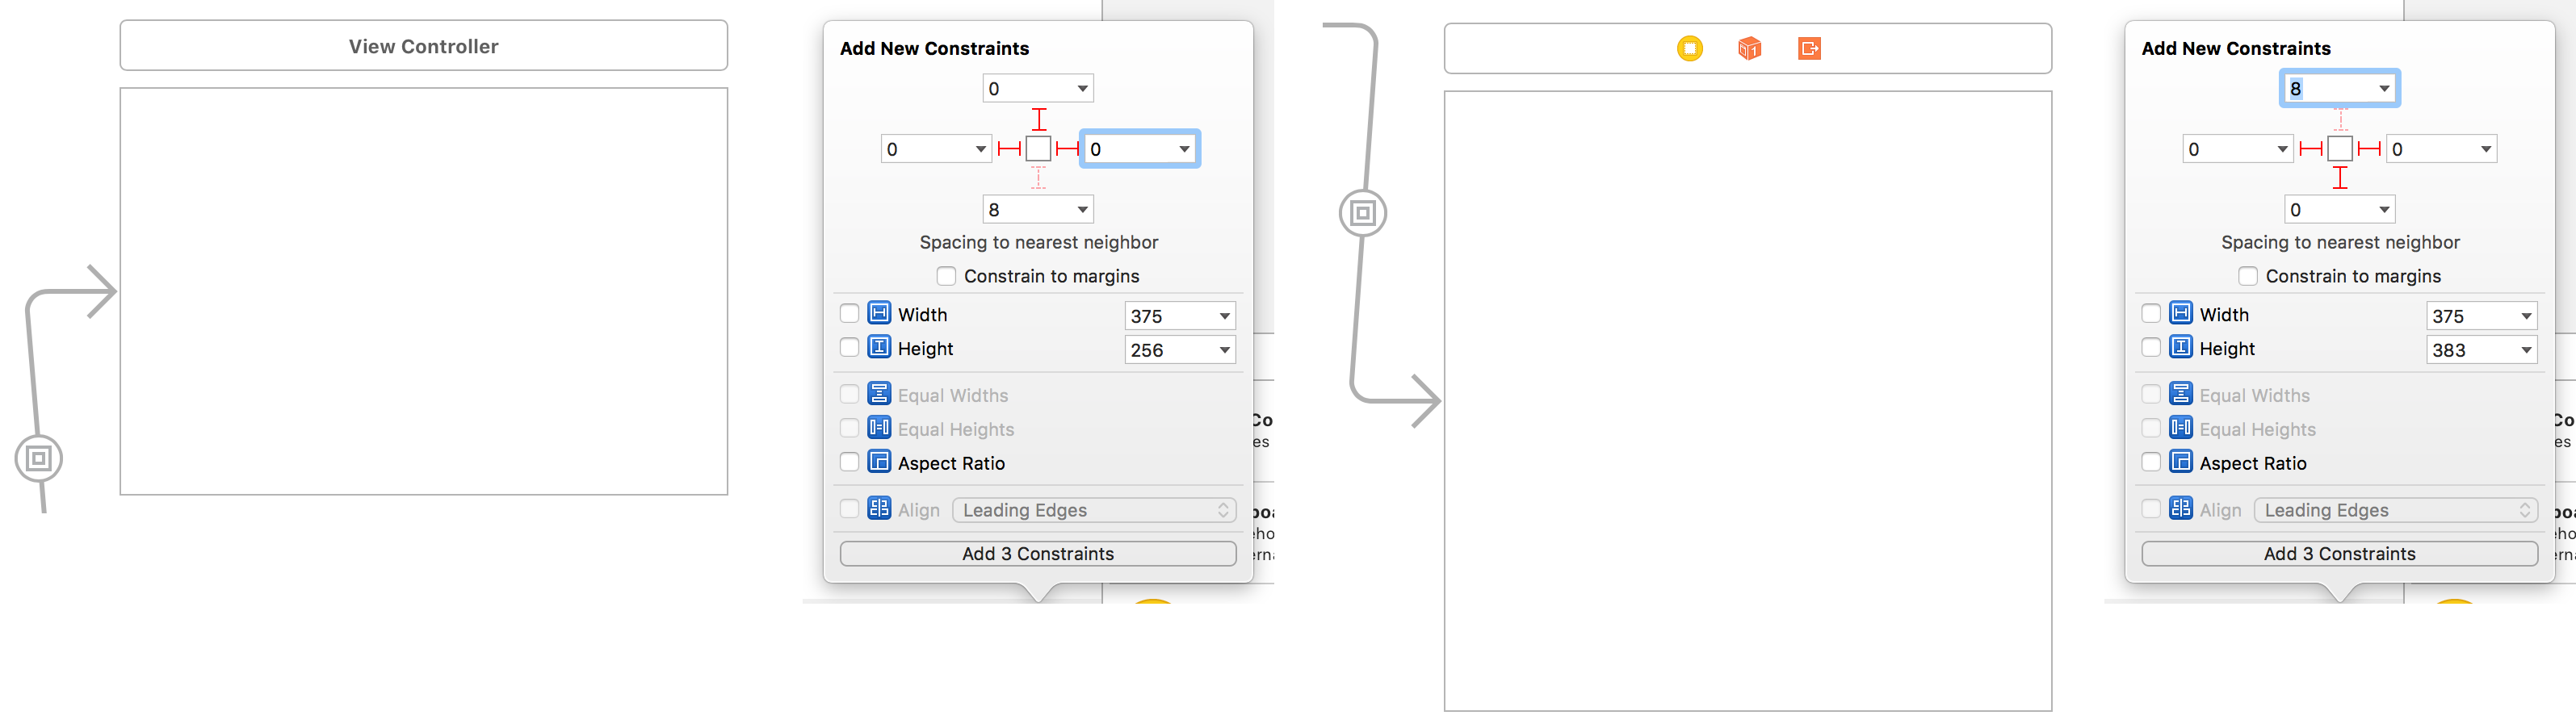The width and height of the screenshot is (2576, 728).
Task: Click the Equal Heights icon in right popup
Action: pyautogui.click(x=2181, y=428)
